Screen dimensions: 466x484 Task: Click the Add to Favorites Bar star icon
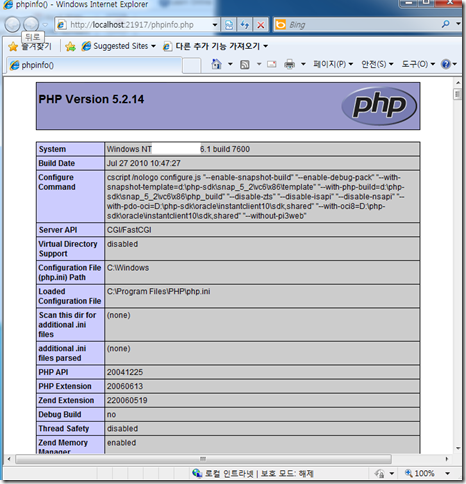point(70,46)
